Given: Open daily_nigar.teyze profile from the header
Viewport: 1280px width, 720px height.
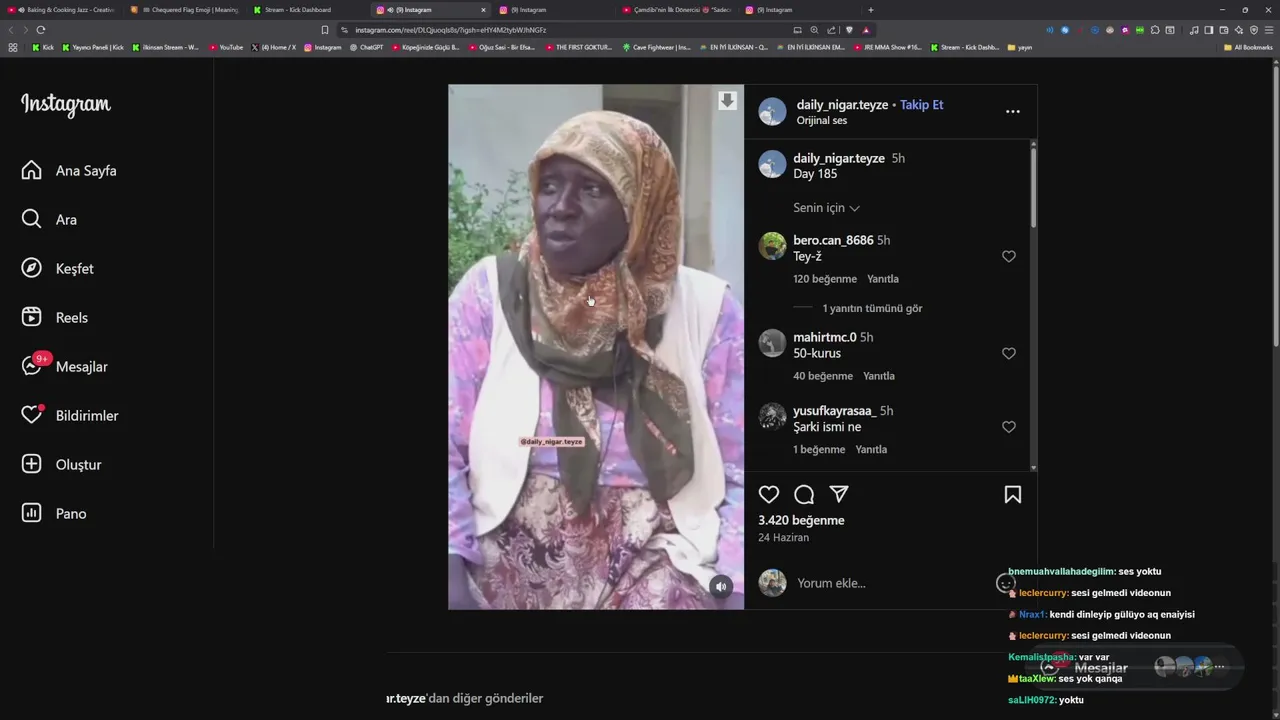Looking at the screenshot, I should [x=841, y=105].
